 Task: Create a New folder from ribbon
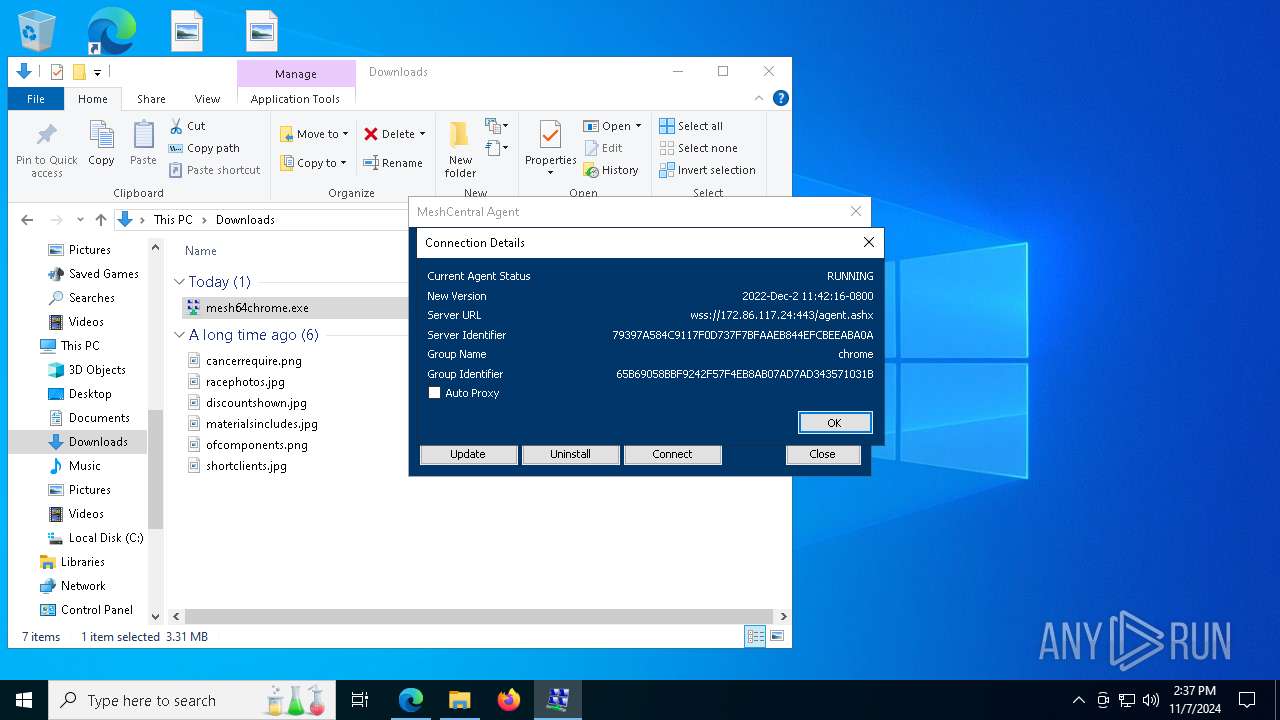(x=460, y=150)
